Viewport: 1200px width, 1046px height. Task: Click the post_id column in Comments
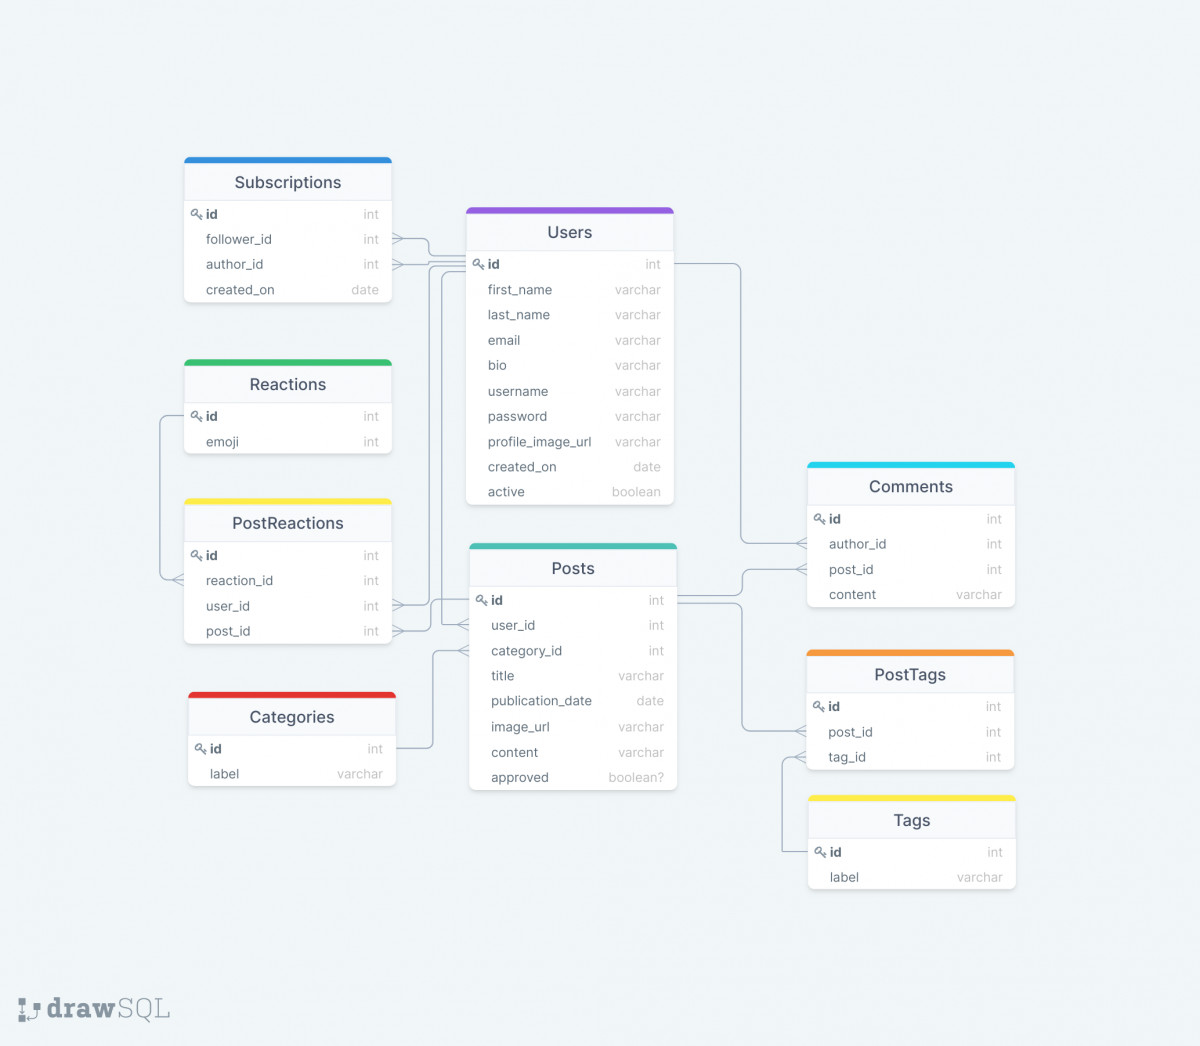click(x=911, y=569)
